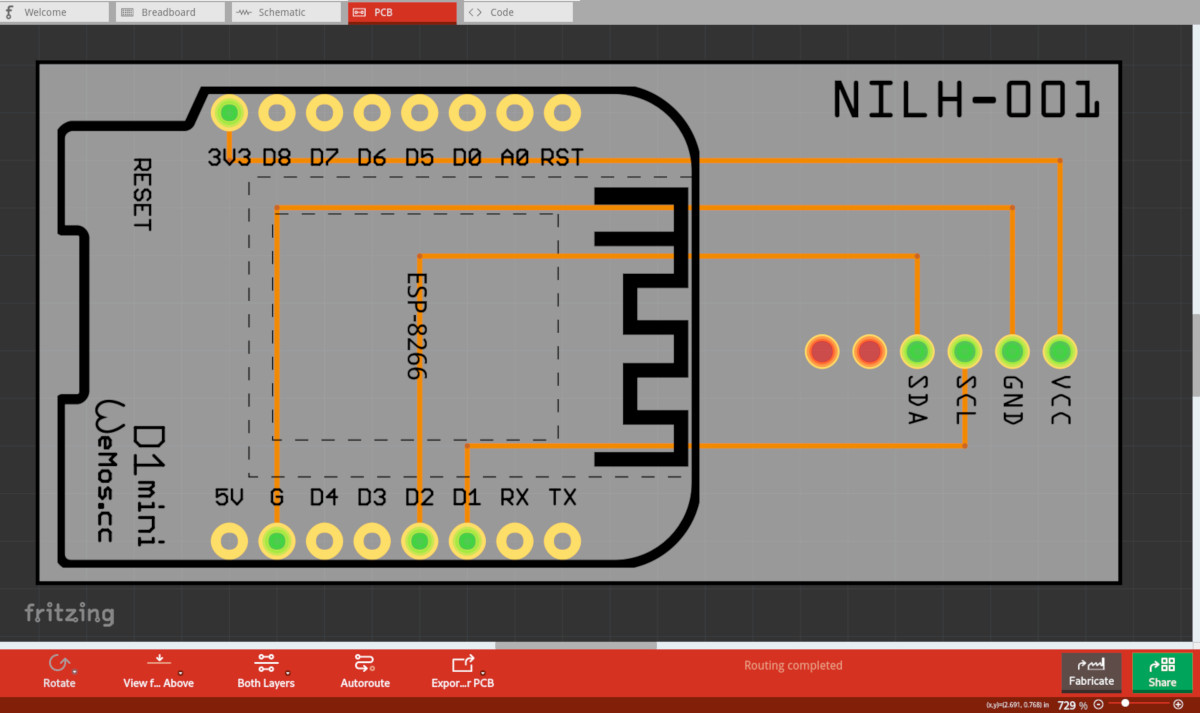Image resolution: width=1200 pixels, height=713 pixels.
Task: Select the G ground pin pad
Action: (x=277, y=541)
